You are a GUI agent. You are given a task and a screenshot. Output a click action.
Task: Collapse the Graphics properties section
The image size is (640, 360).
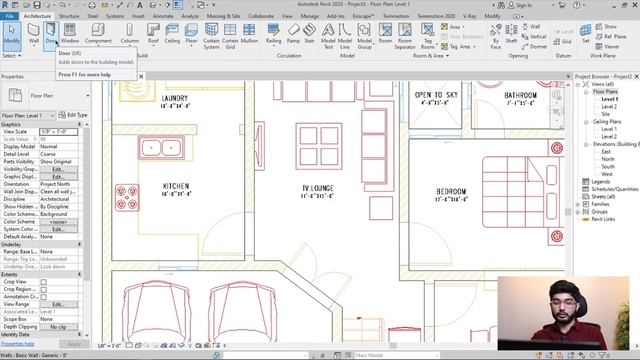point(79,124)
